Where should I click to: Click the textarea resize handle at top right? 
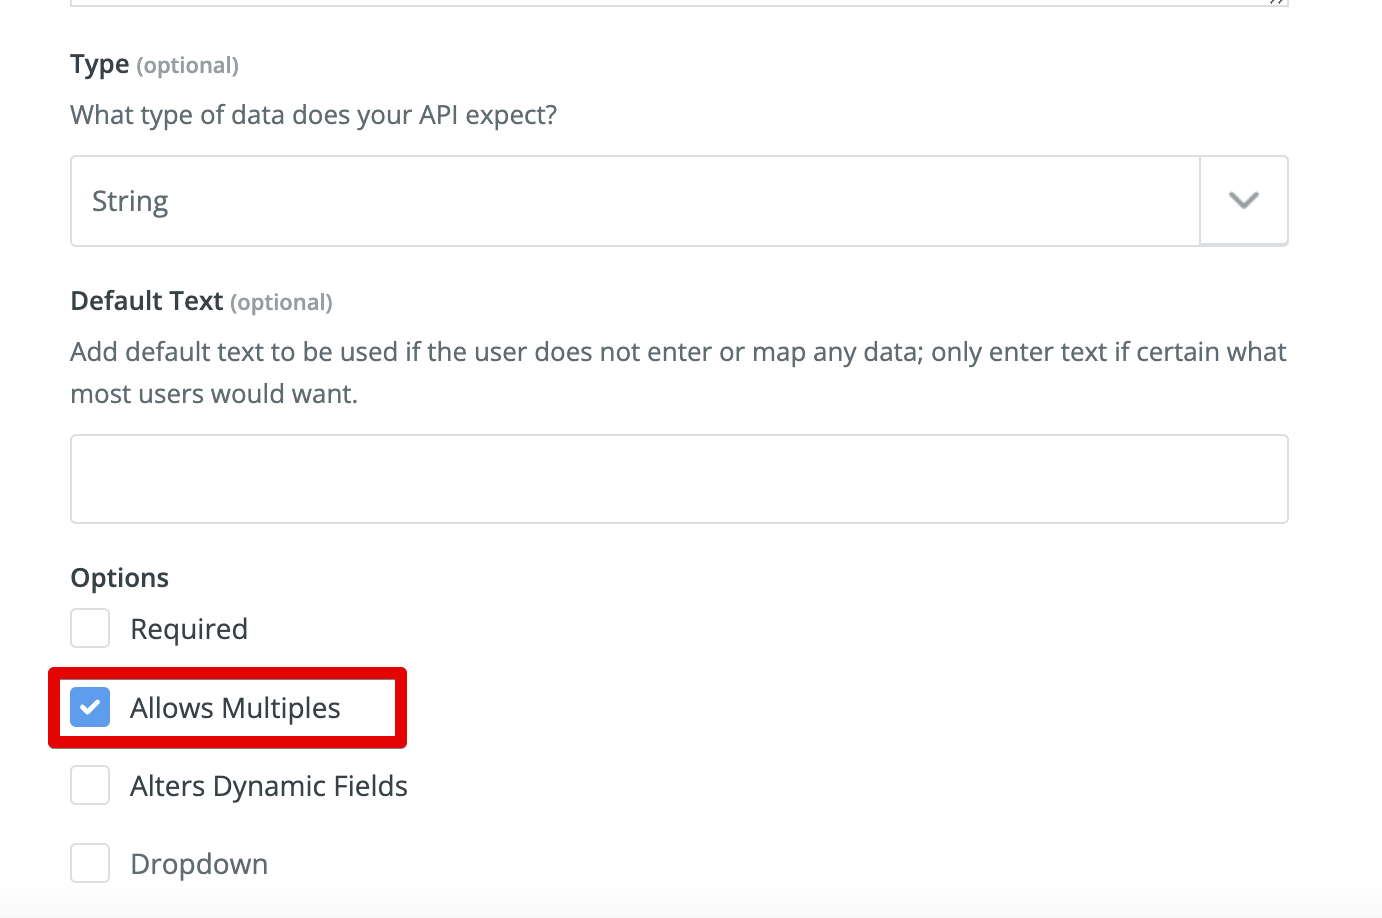1278,2
